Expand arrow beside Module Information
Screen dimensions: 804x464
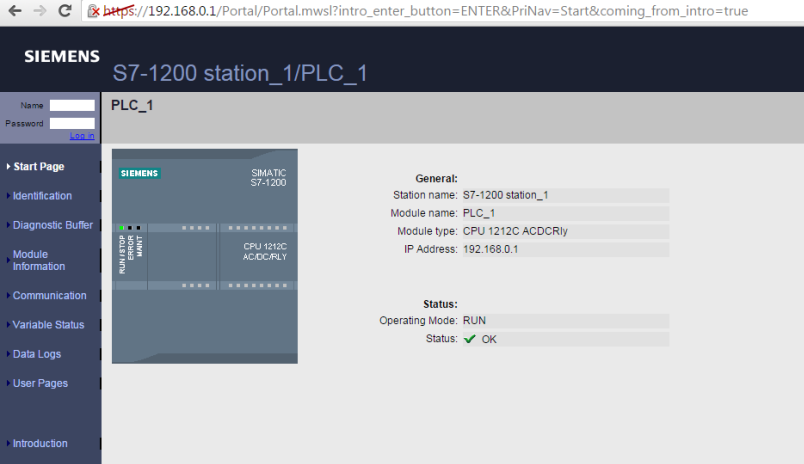(8, 260)
